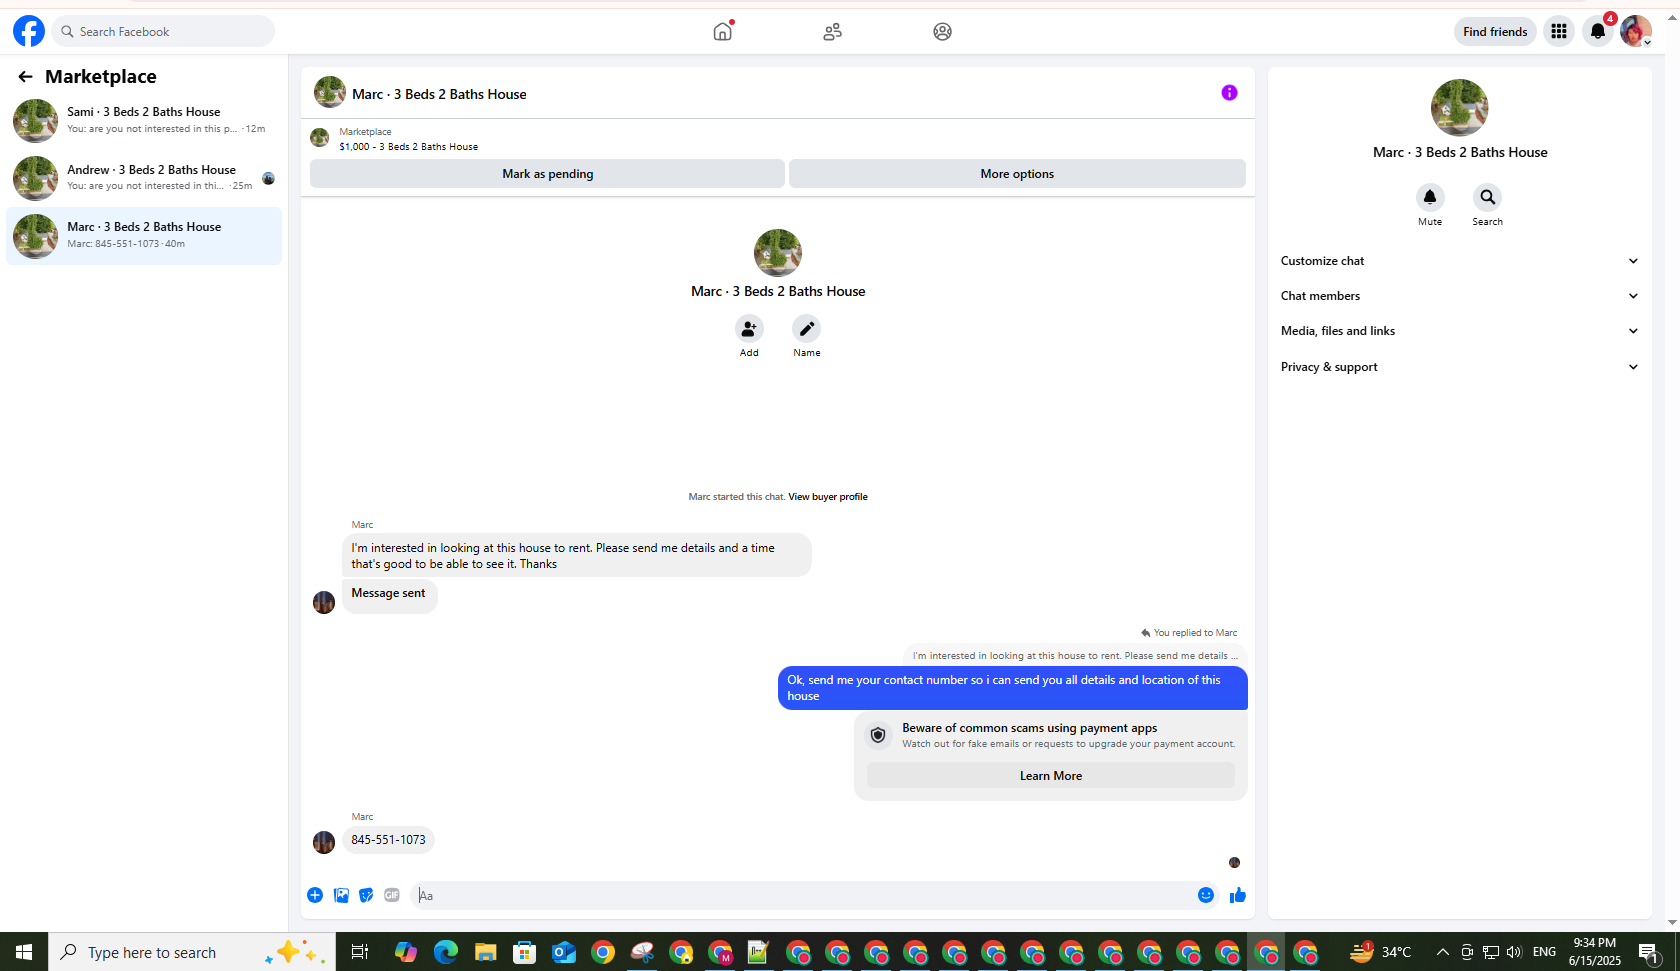Open Andrew's 3 Beds 2 Baths House chat
Image resolution: width=1680 pixels, height=971 pixels.
click(144, 178)
